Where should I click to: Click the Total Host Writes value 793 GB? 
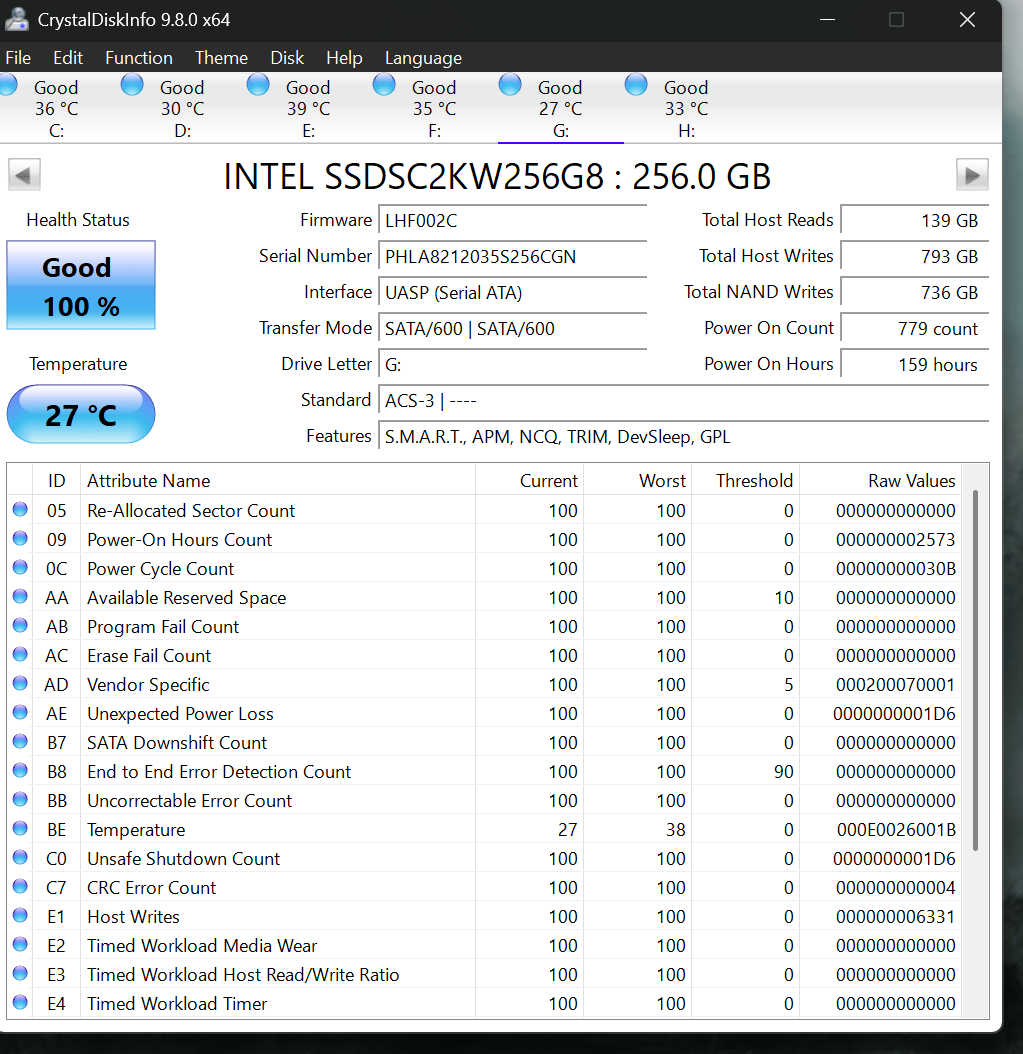915,257
